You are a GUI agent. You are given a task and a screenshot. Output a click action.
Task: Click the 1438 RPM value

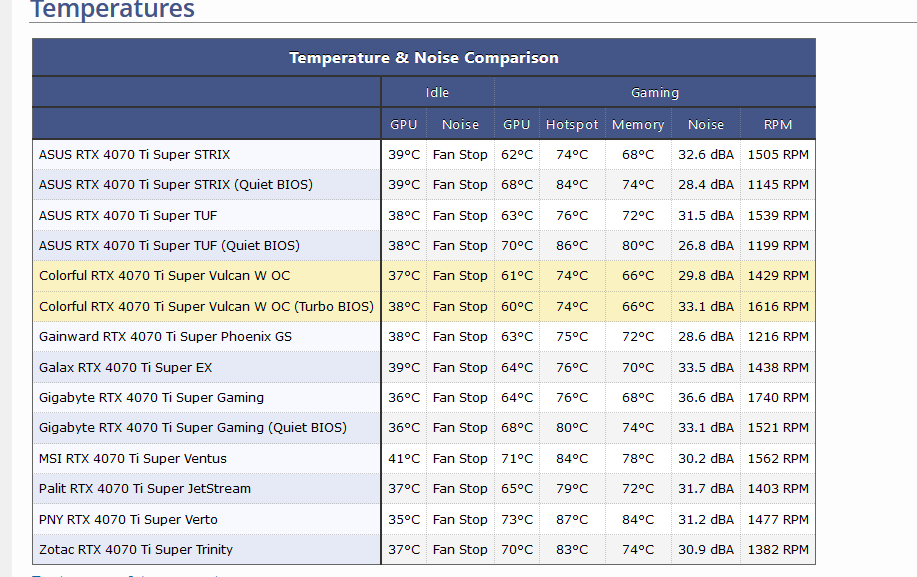tap(778, 368)
